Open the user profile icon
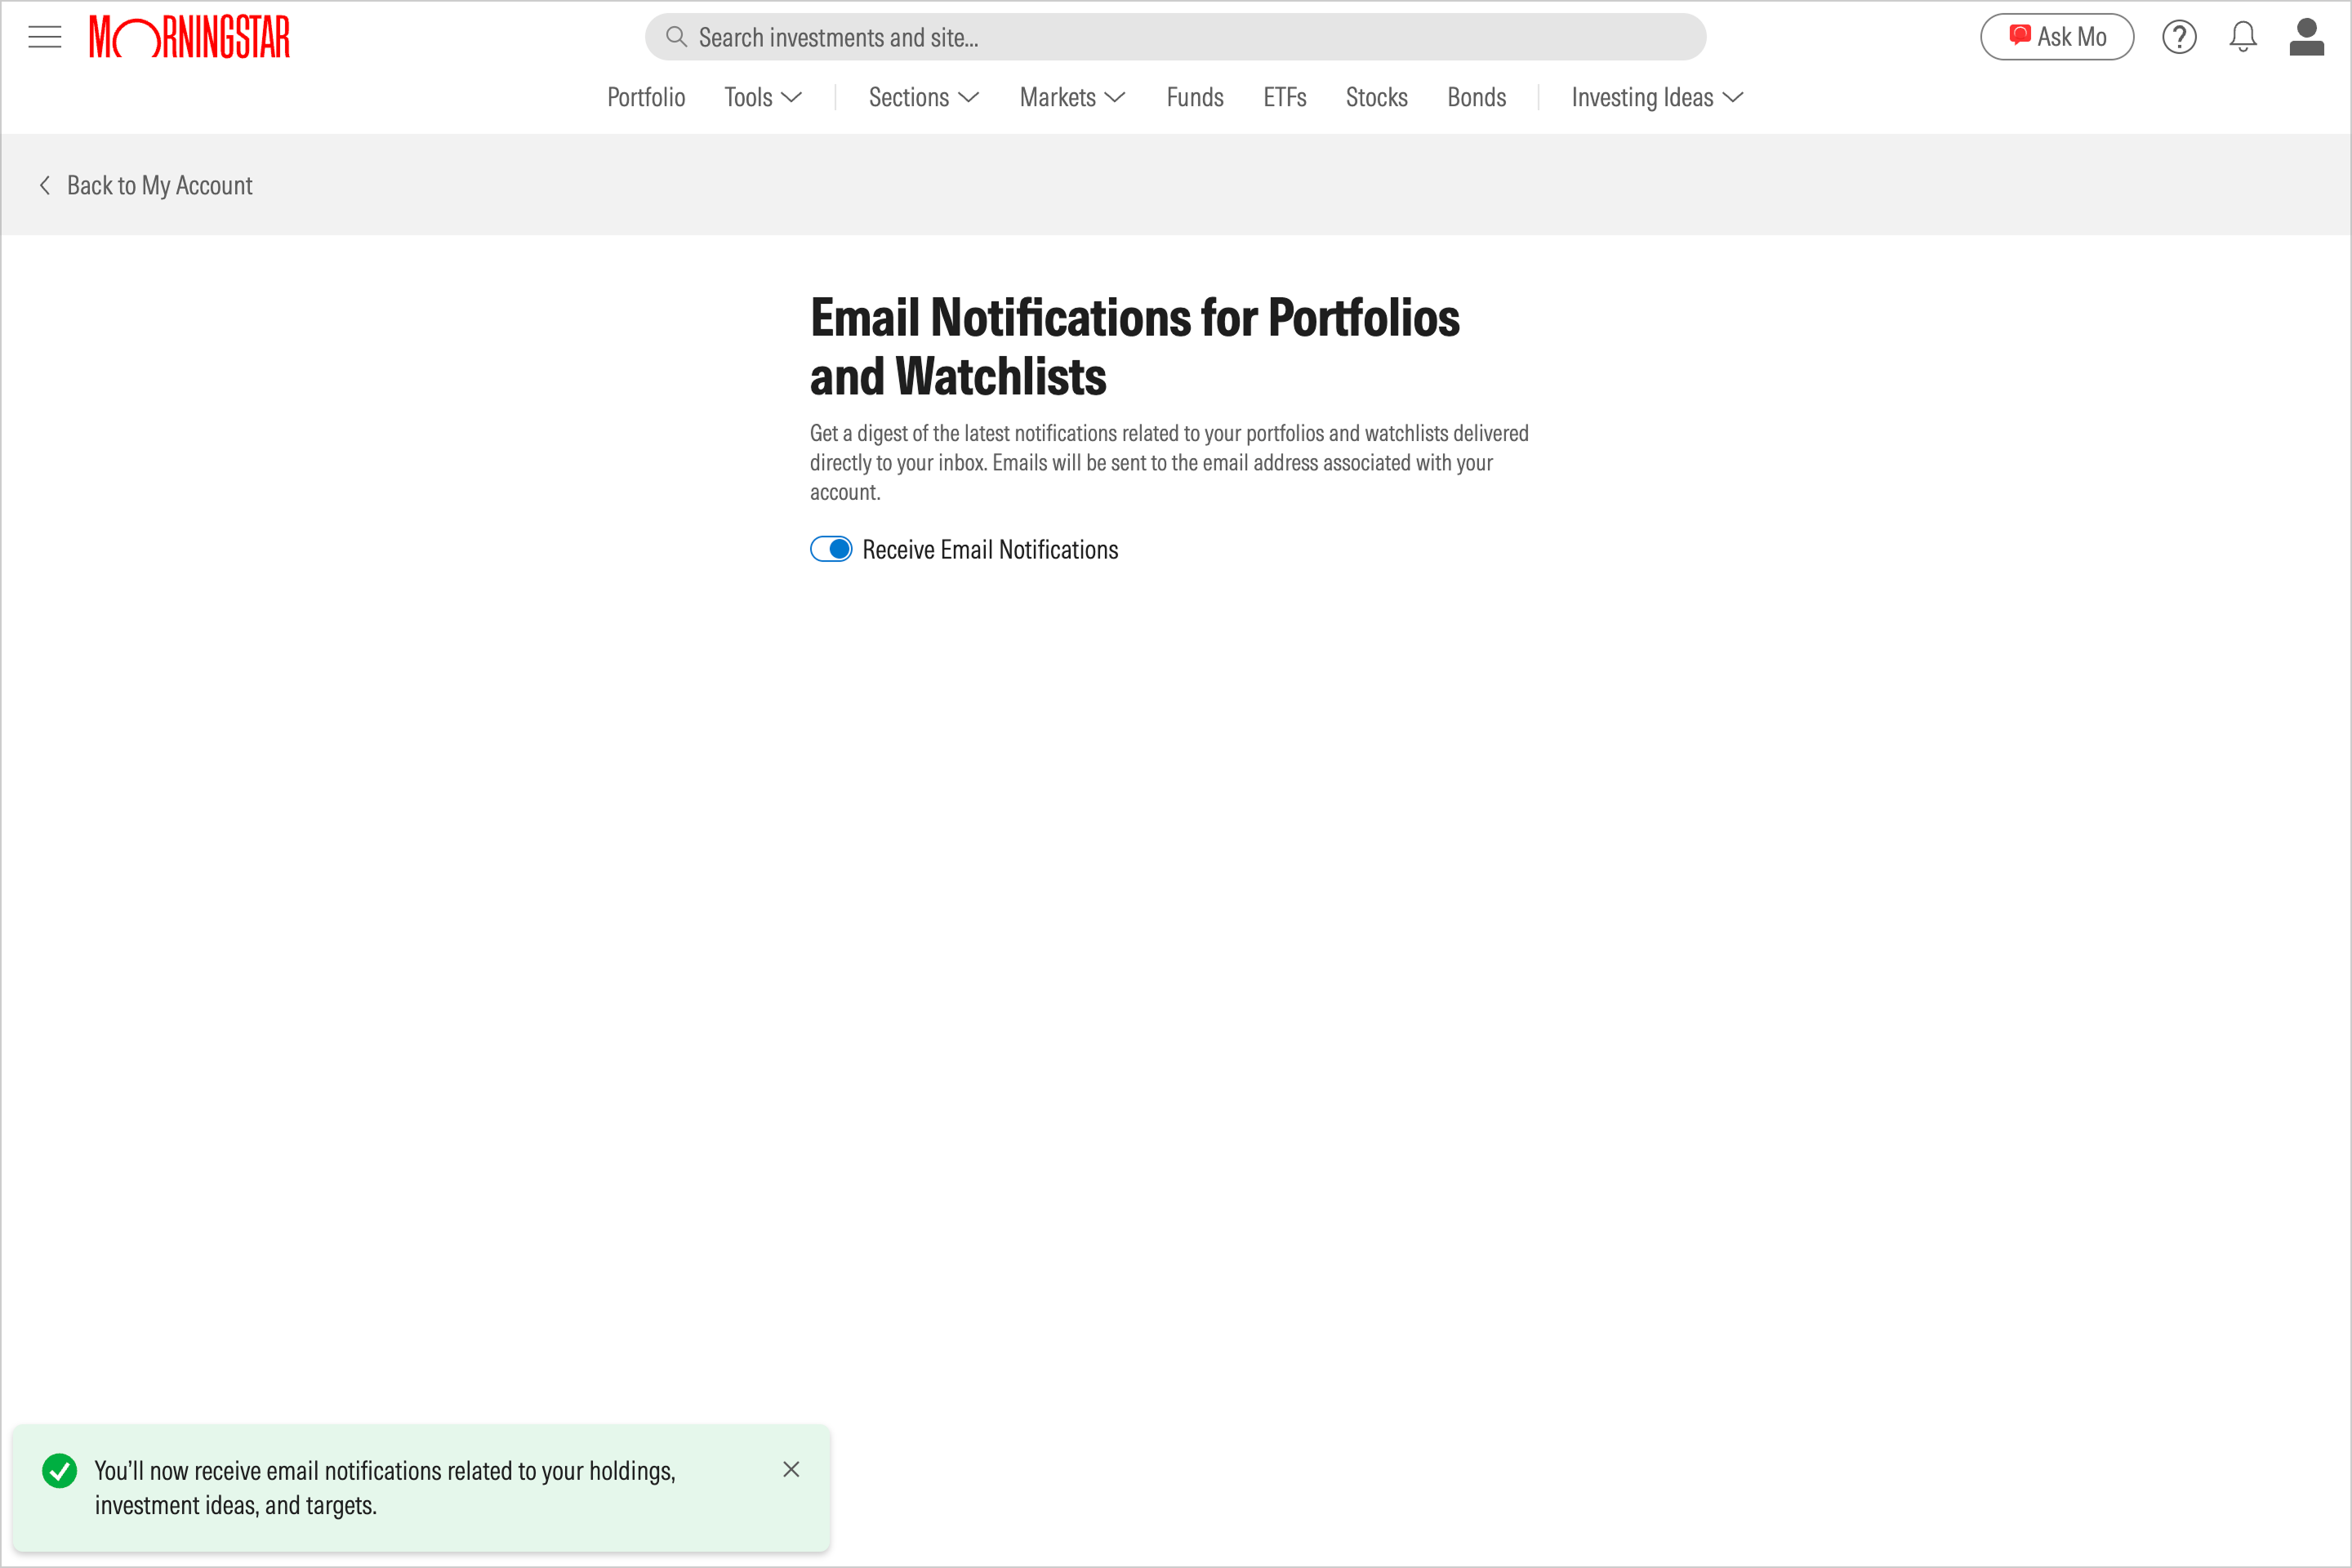 click(x=2307, y=37)
